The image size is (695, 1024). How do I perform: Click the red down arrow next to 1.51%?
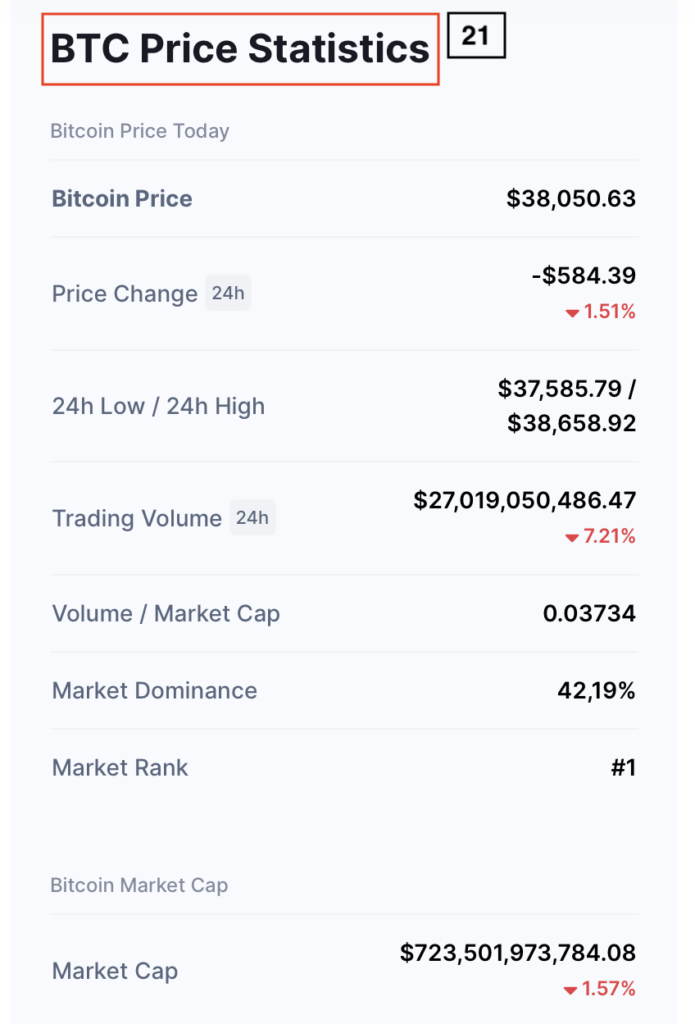(572, 313)
